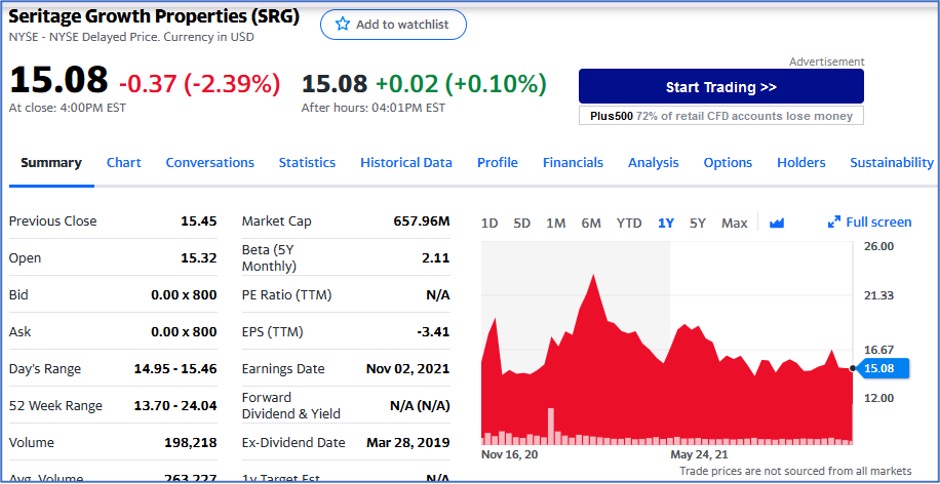
Task: View the Options tab
Action: 728,163
